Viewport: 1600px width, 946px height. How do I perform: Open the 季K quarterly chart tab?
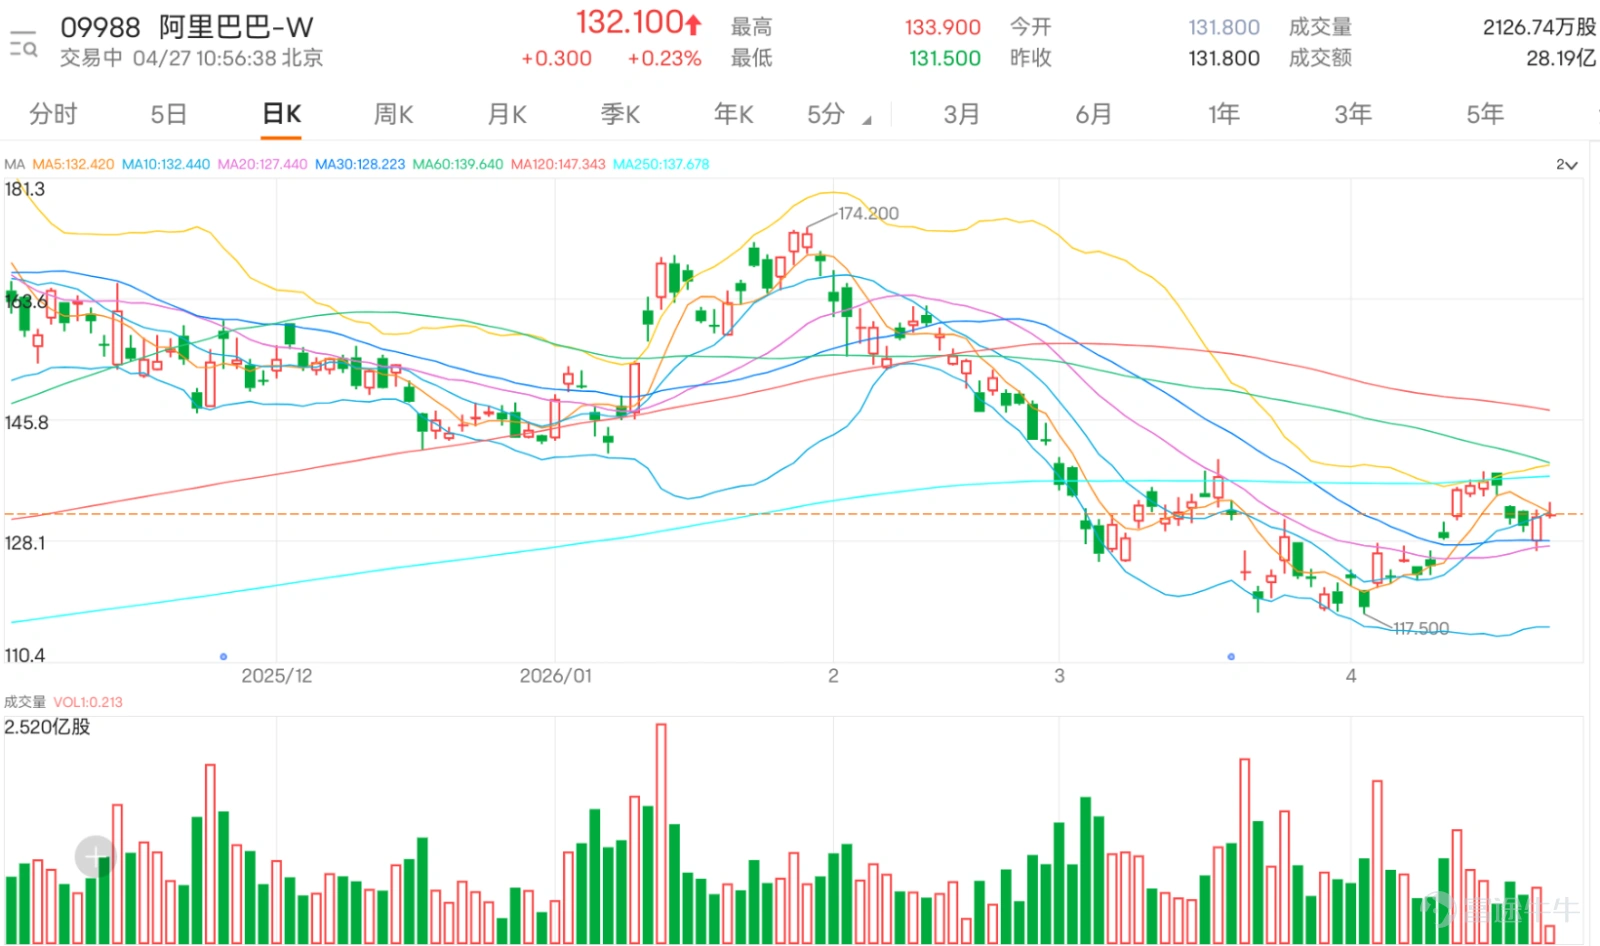click(620, 114)
